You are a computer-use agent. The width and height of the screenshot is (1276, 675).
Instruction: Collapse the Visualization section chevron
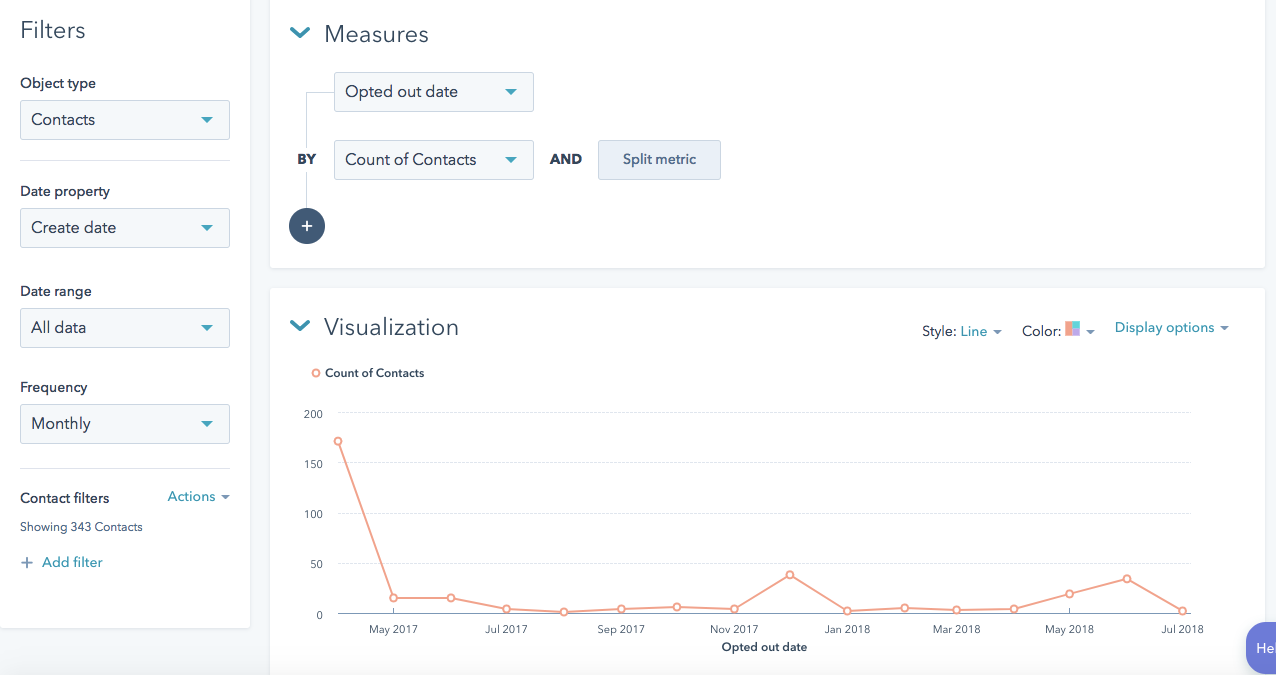(299, 326)
